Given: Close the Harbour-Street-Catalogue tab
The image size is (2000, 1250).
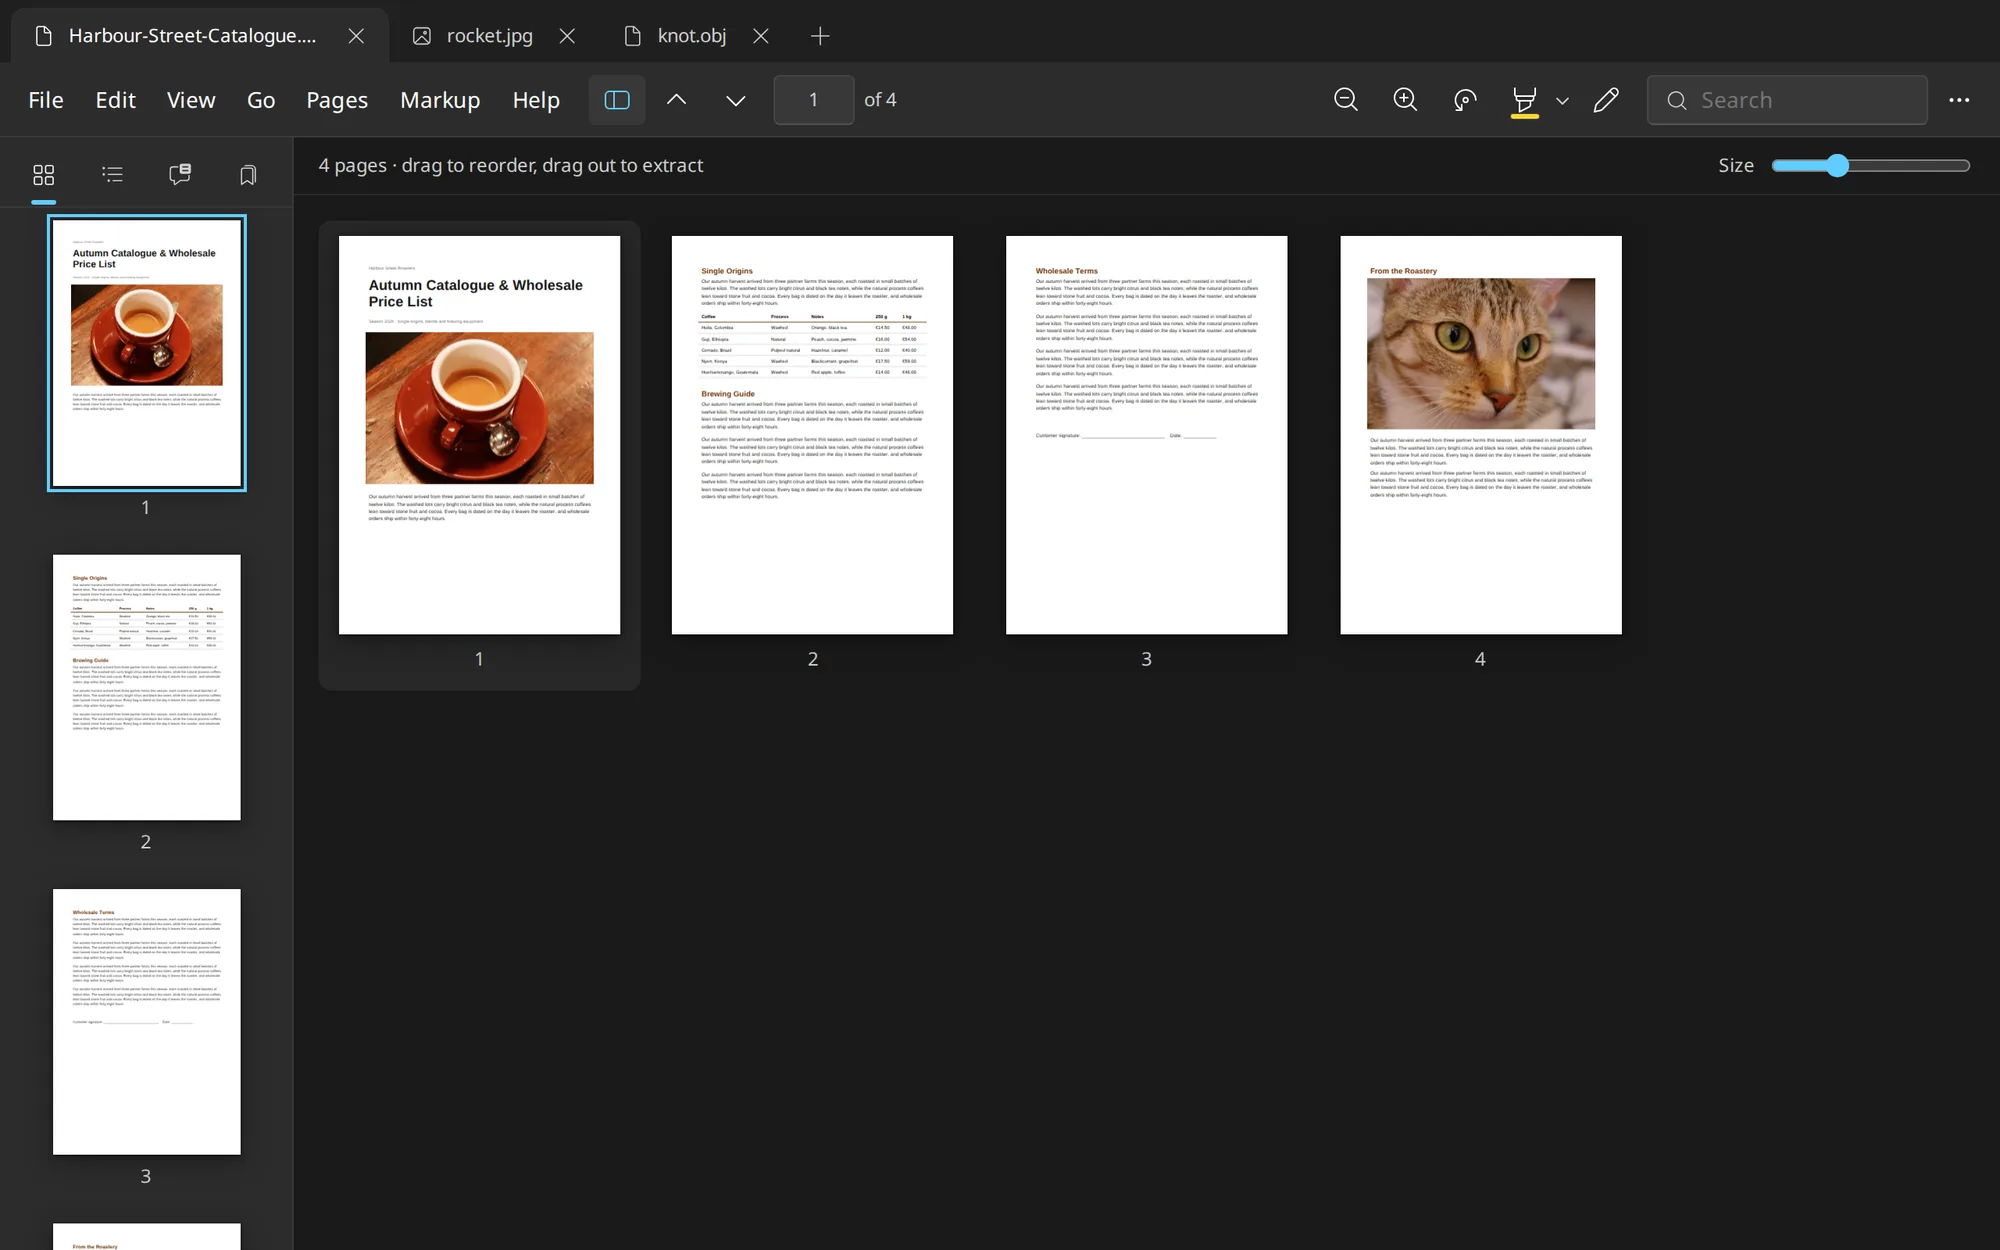Looking at the screenshot, I should (356, 36).
